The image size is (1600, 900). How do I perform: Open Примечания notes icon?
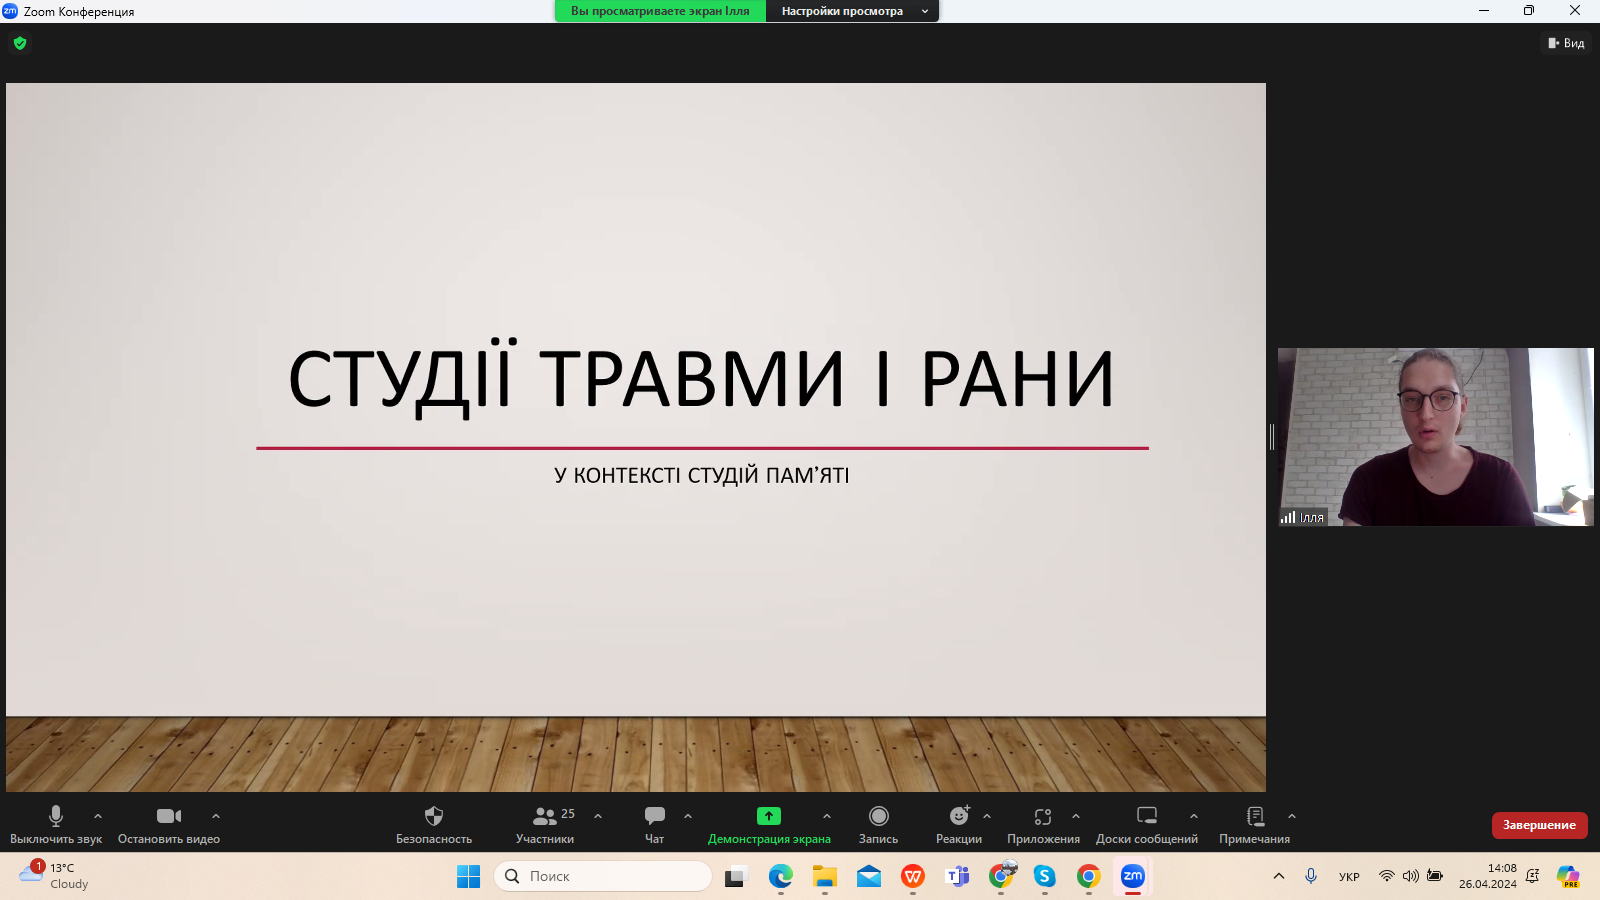click(x=1254, y=817)
